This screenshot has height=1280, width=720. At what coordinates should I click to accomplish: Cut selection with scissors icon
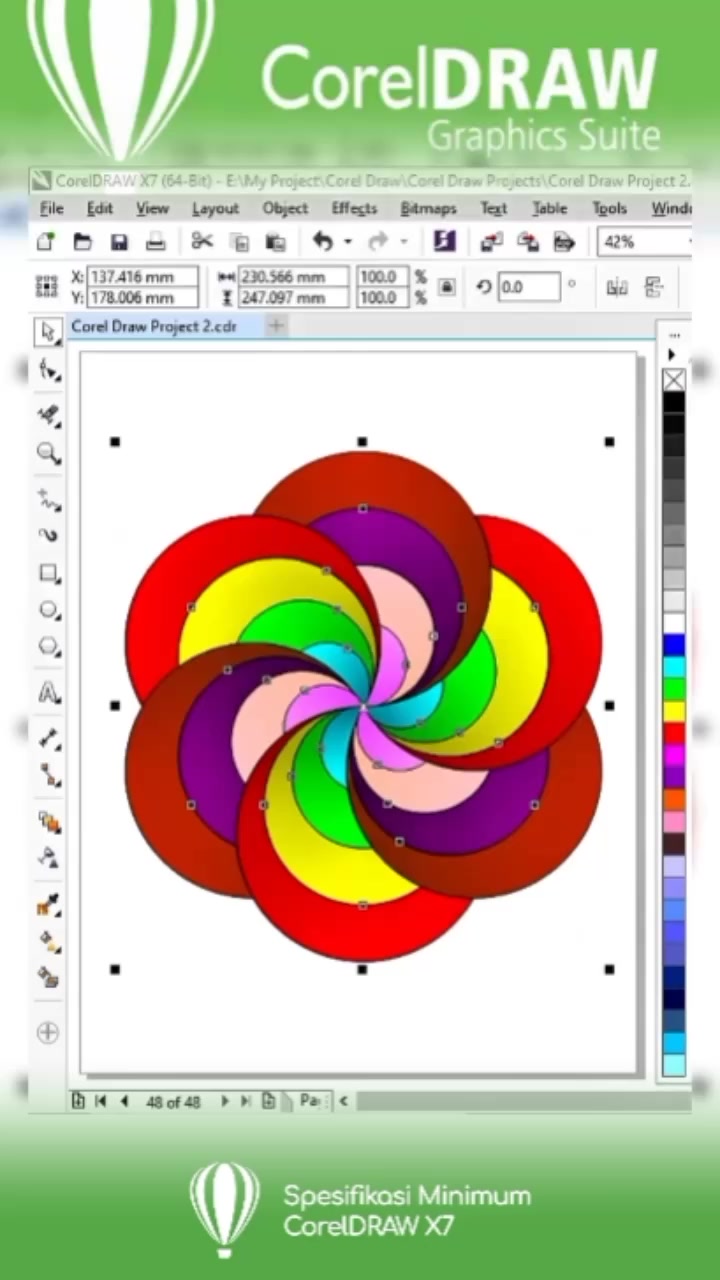pyautogui.click(x=202, y=241)
